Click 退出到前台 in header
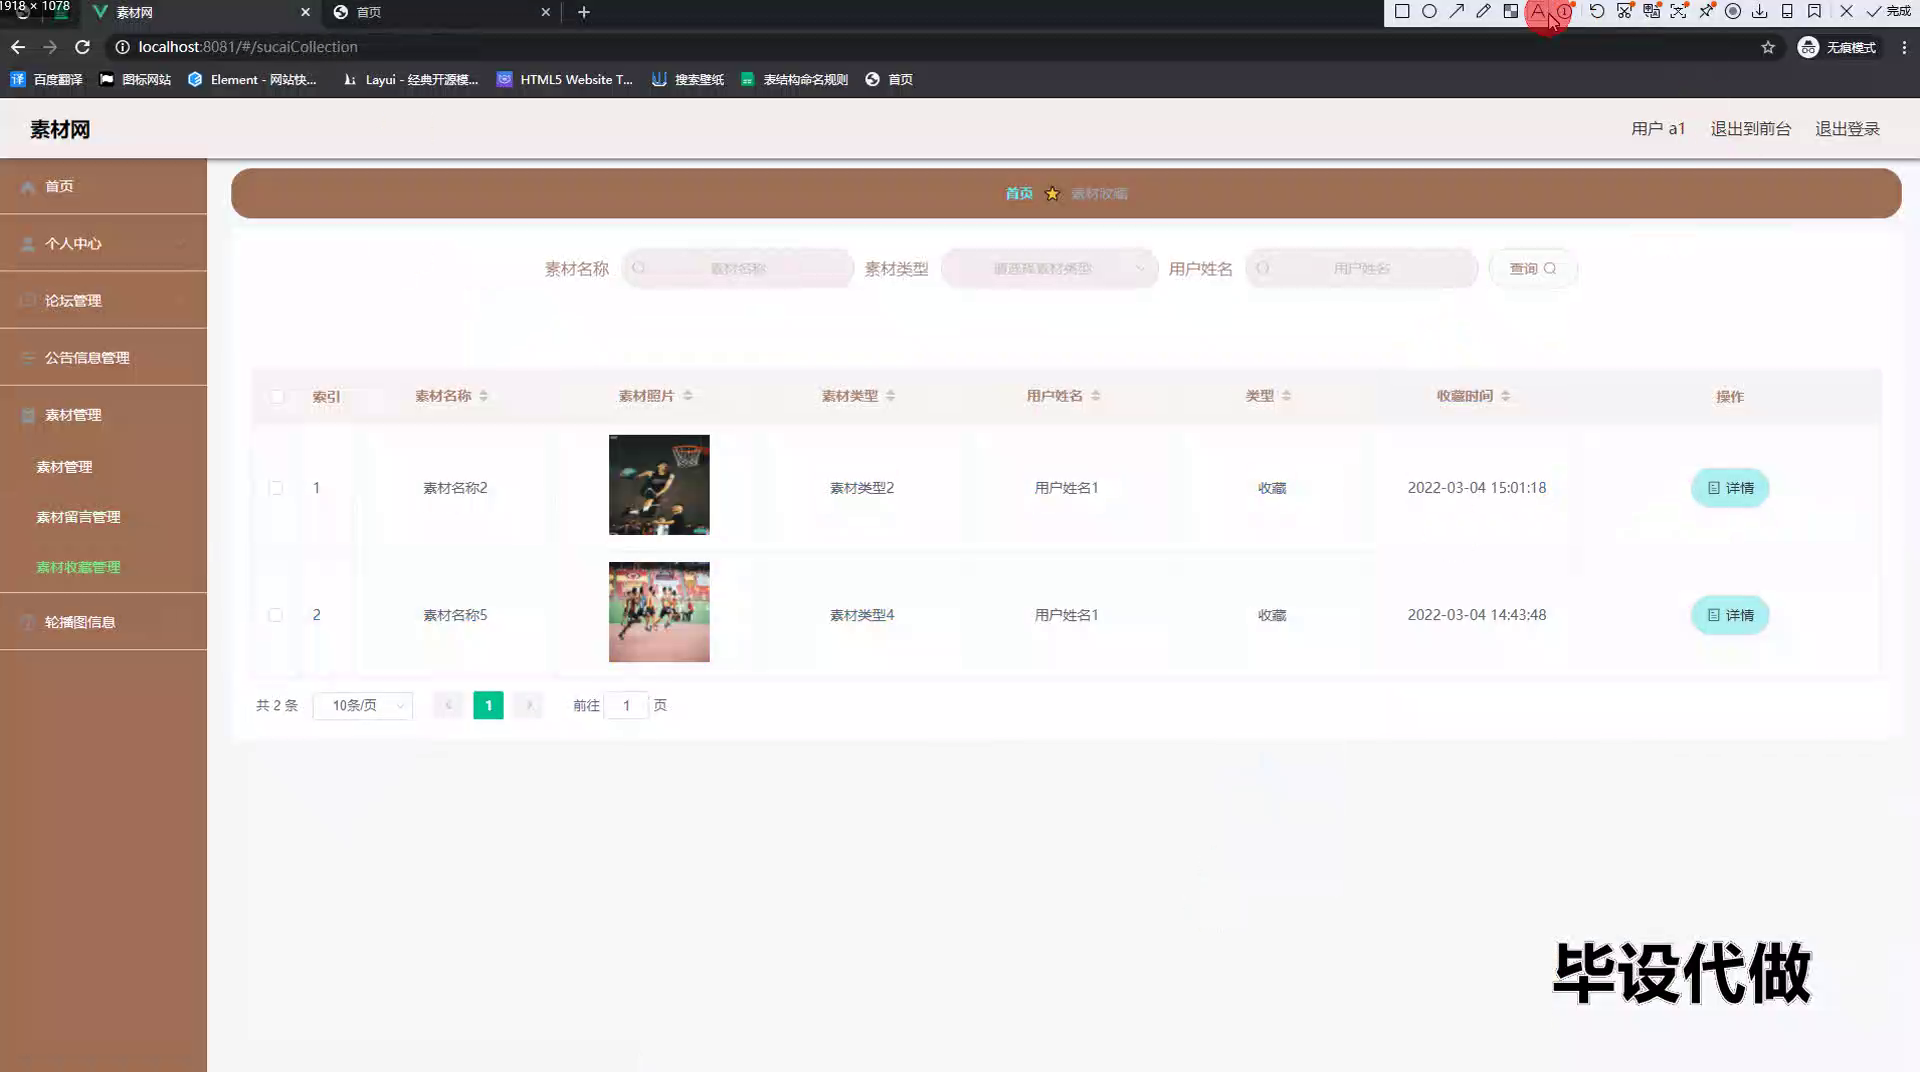 point(1750,129)
